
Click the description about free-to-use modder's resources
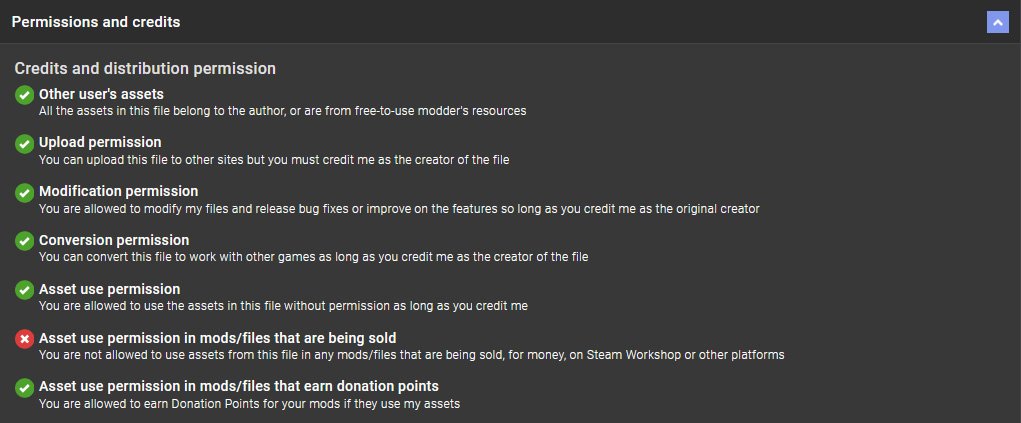(x=282, y=110)
